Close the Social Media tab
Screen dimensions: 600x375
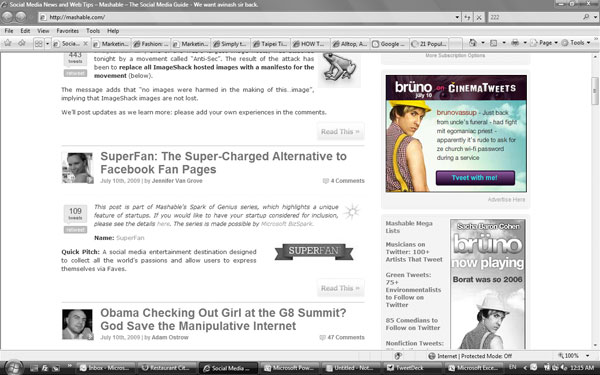(x=85, y=44)
